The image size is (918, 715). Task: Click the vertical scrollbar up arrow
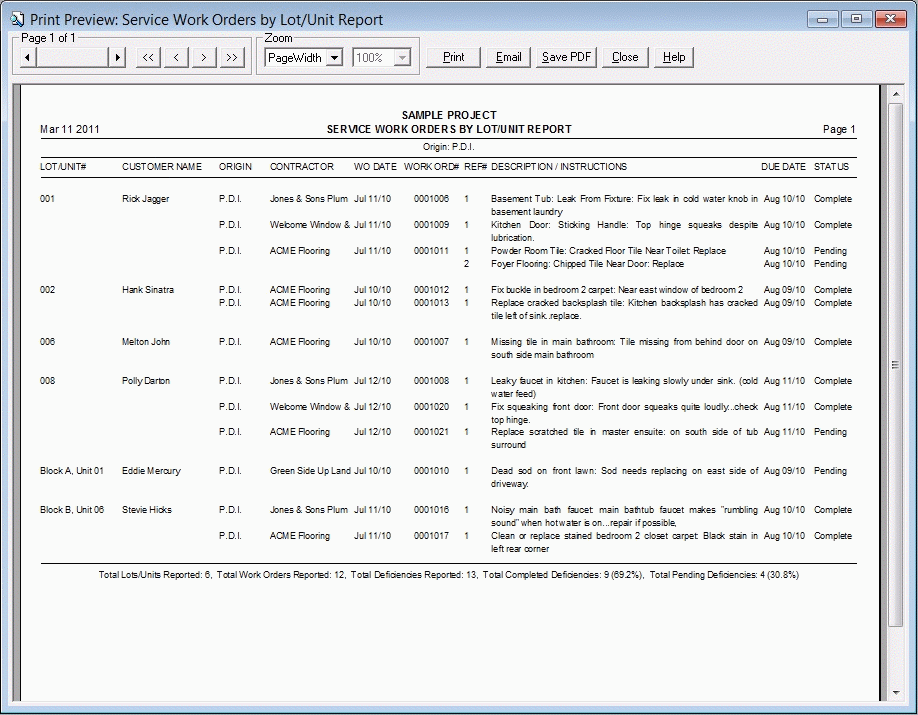click(x=895, y=94)
